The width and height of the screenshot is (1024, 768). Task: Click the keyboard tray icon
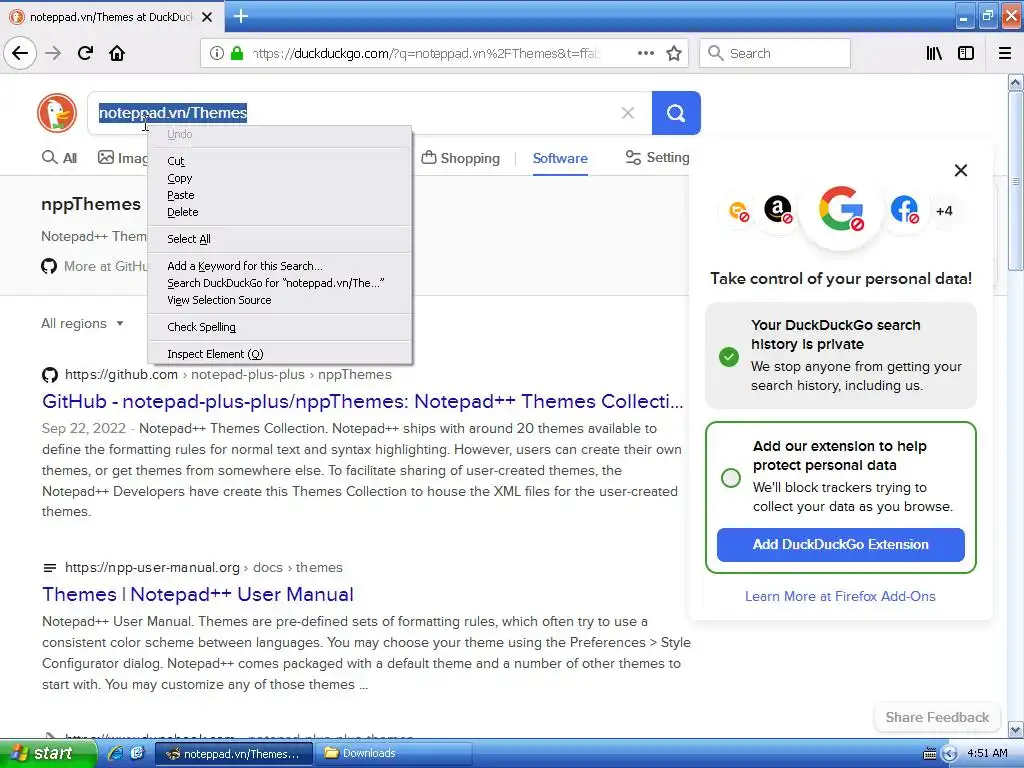coord(929,754)
